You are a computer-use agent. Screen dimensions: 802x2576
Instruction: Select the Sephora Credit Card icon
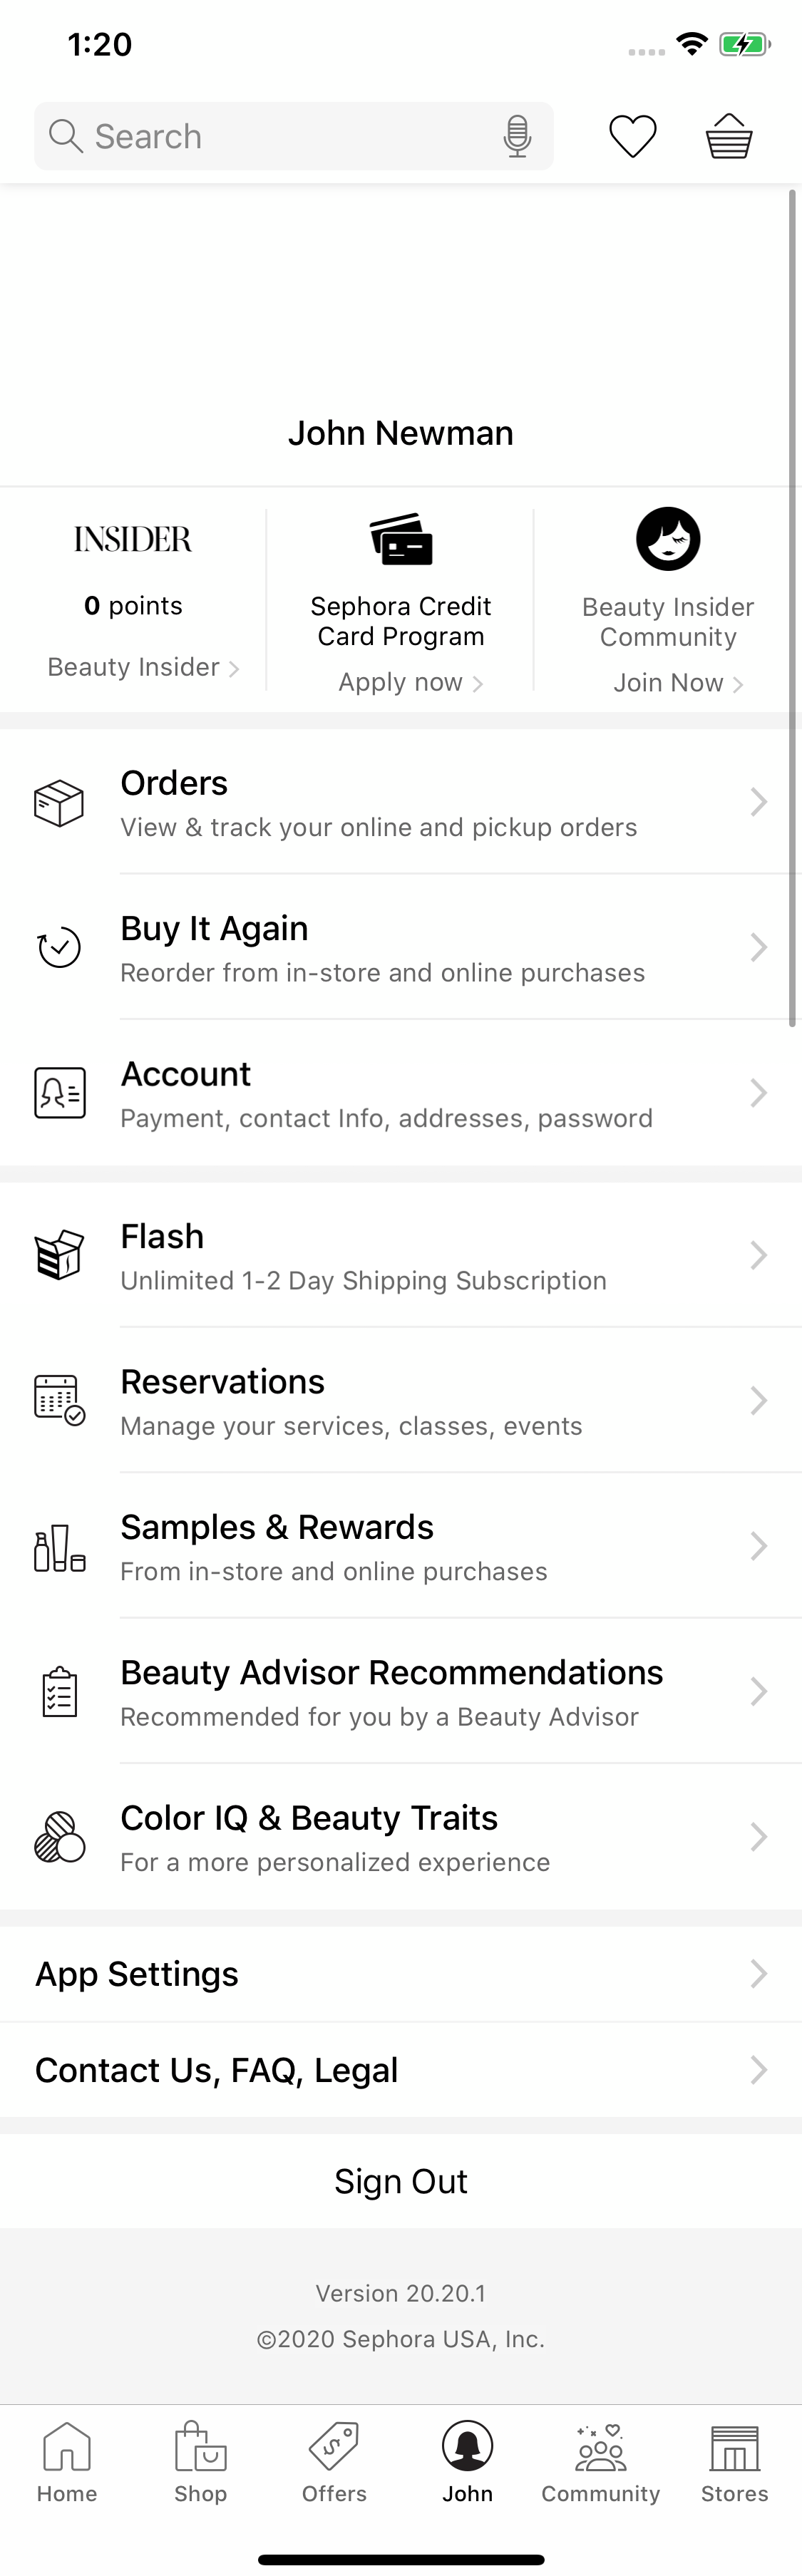(401, 539)
